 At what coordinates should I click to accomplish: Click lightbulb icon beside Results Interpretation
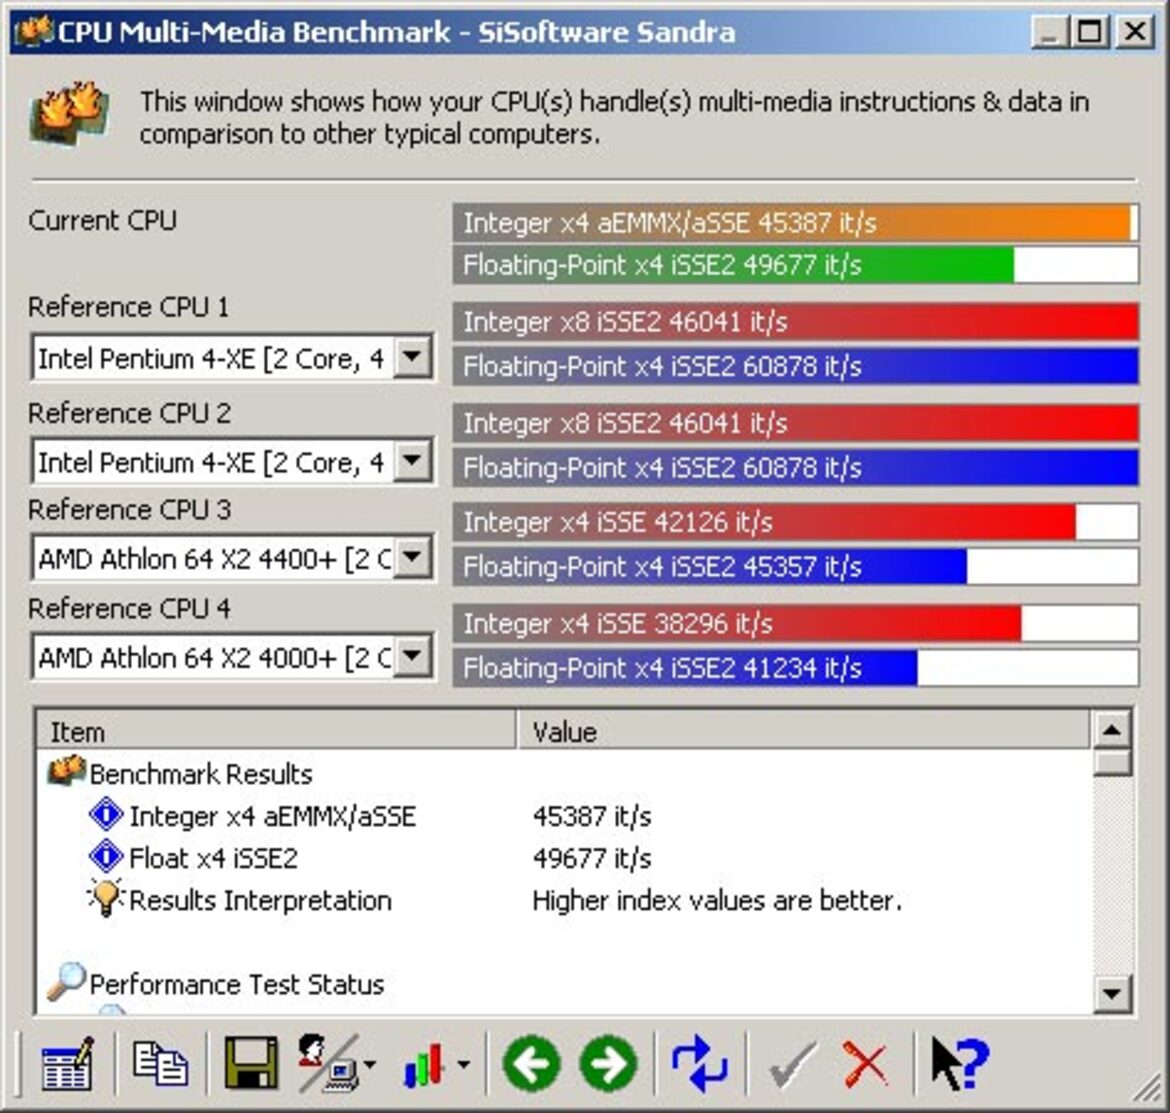(x=105, y=897)
